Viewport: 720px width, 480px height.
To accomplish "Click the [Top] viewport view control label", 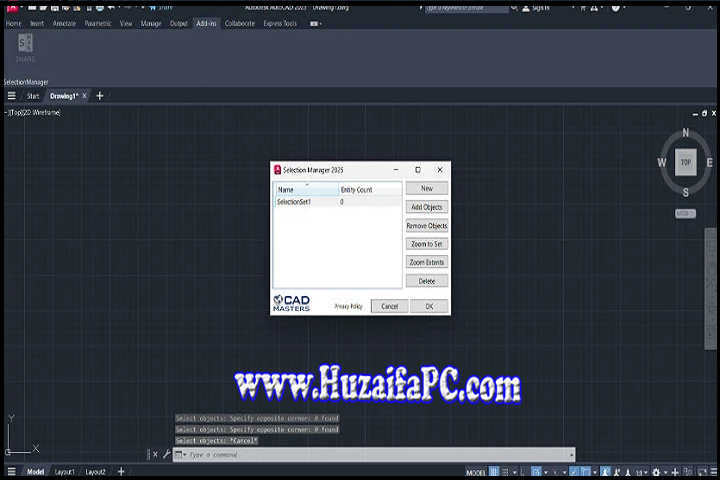I will coord(16,113).
